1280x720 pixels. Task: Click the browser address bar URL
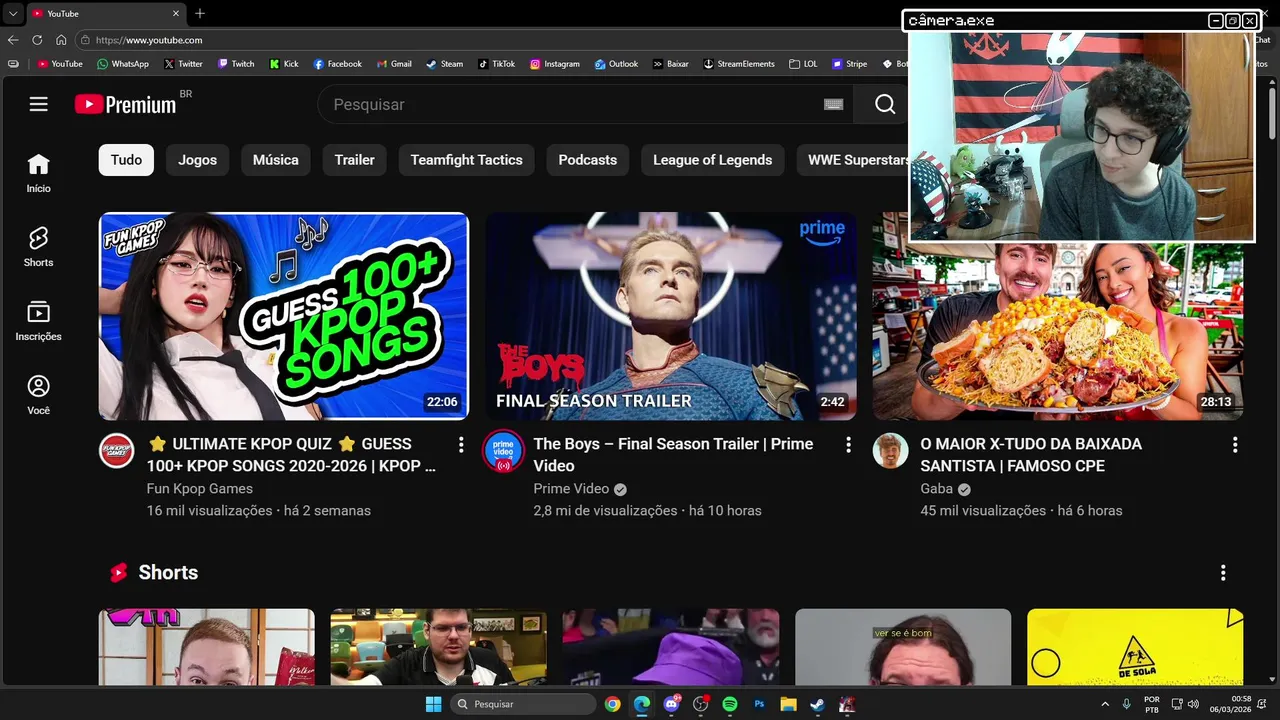[149, 40]
